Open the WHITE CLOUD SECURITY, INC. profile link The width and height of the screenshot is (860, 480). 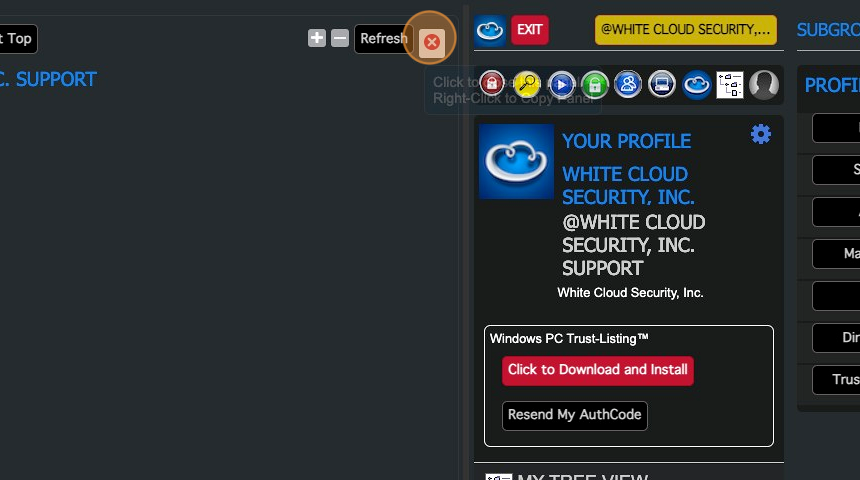(627, 185)
